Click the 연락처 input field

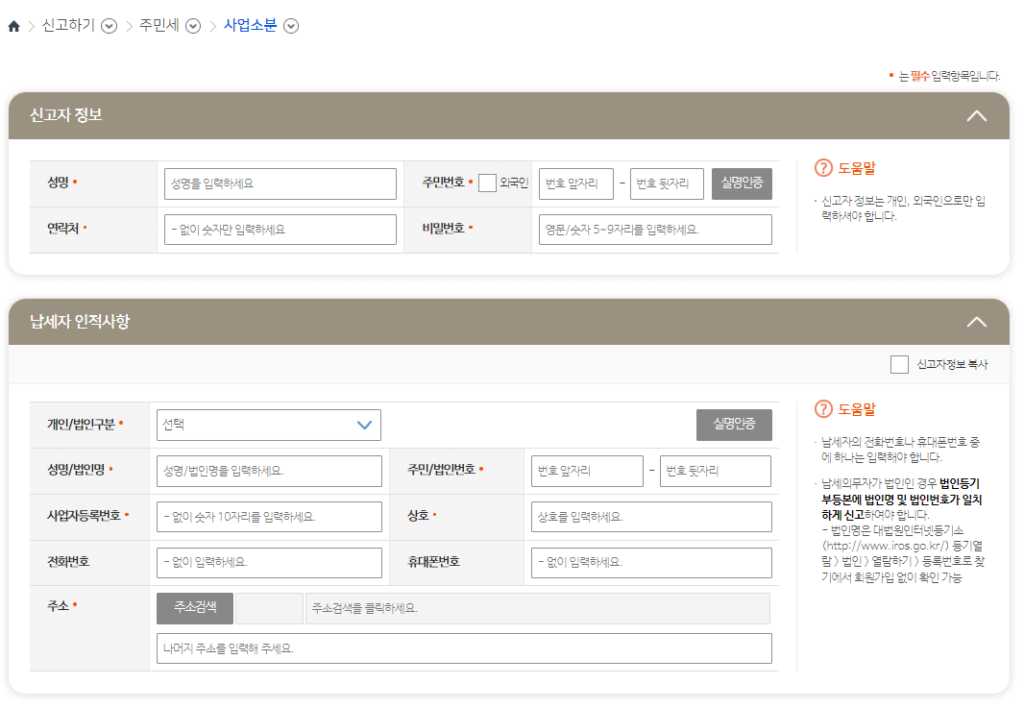coord(280,229)
